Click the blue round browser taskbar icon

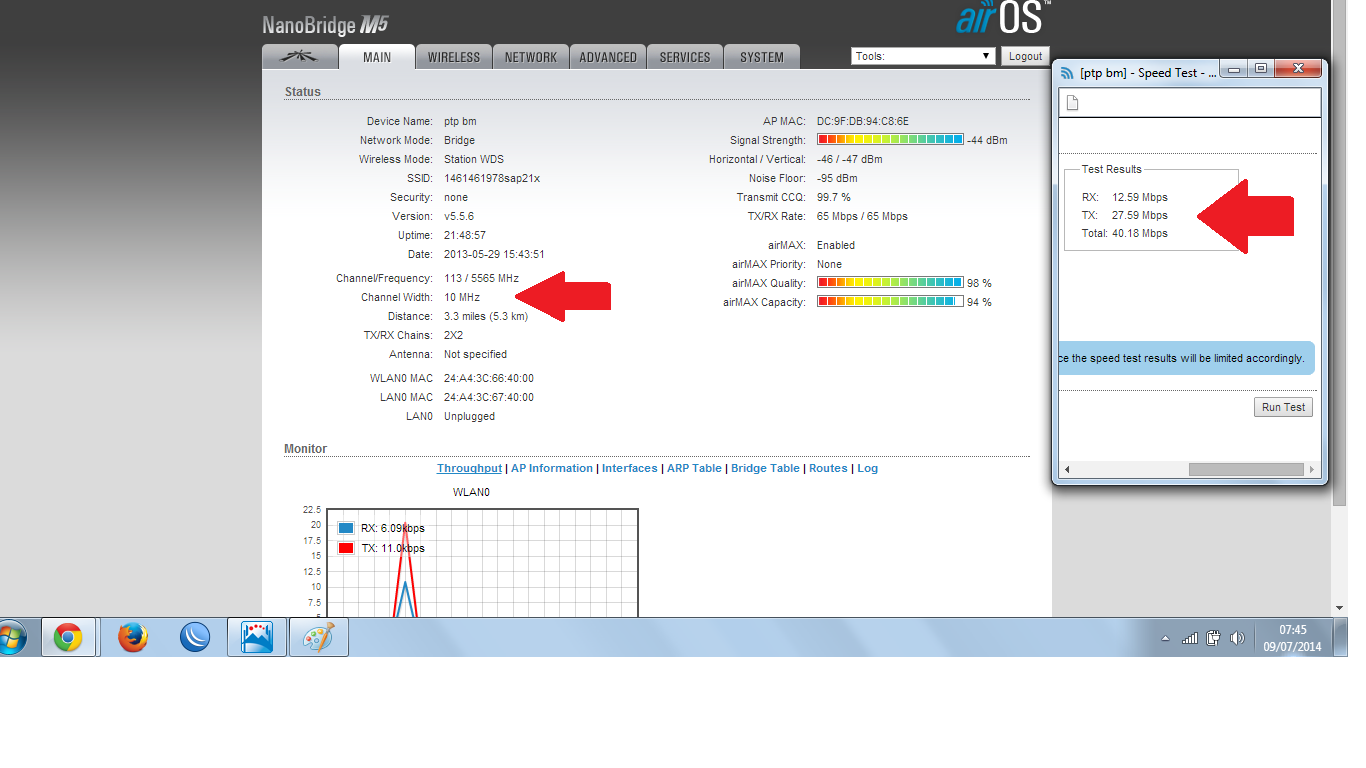click(x=195, y=637)
